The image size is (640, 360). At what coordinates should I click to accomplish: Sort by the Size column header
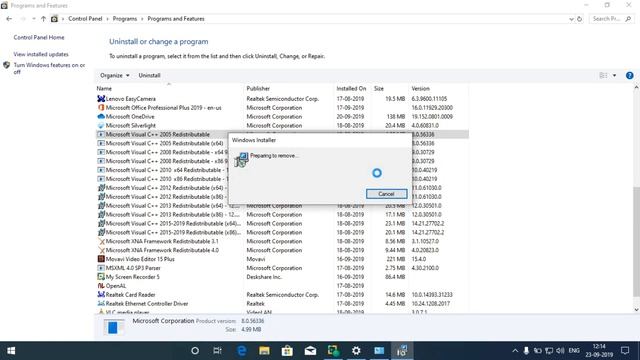379,89
